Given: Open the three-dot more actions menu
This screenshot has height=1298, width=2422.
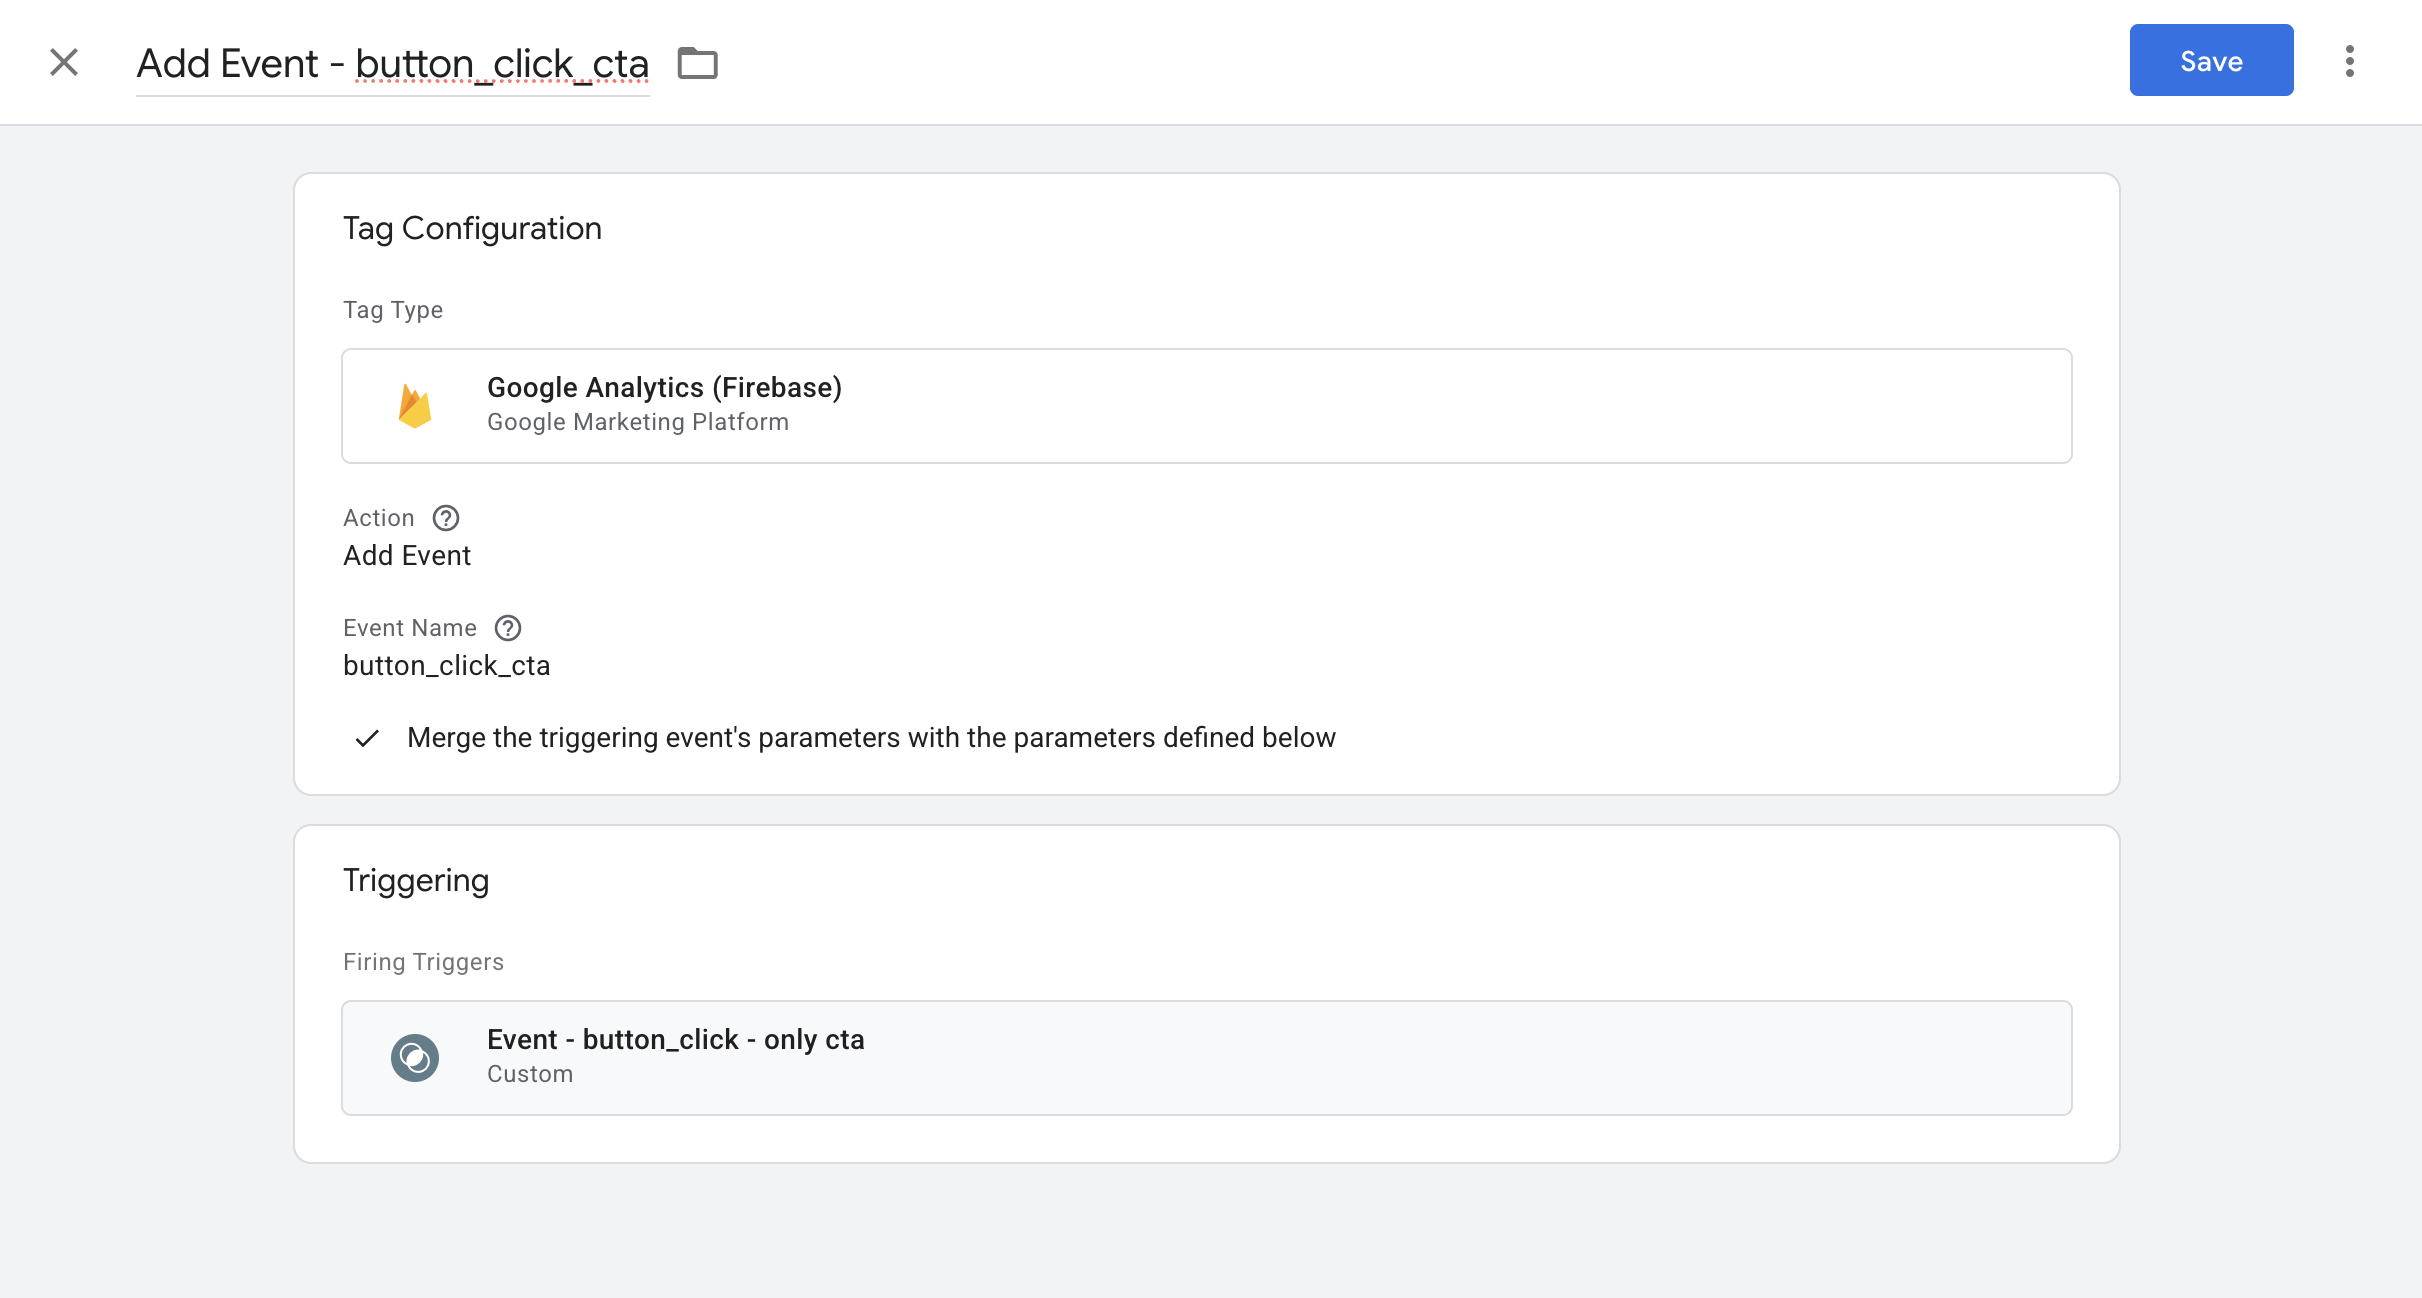Looking at the screenshot, I should 2349,61.
